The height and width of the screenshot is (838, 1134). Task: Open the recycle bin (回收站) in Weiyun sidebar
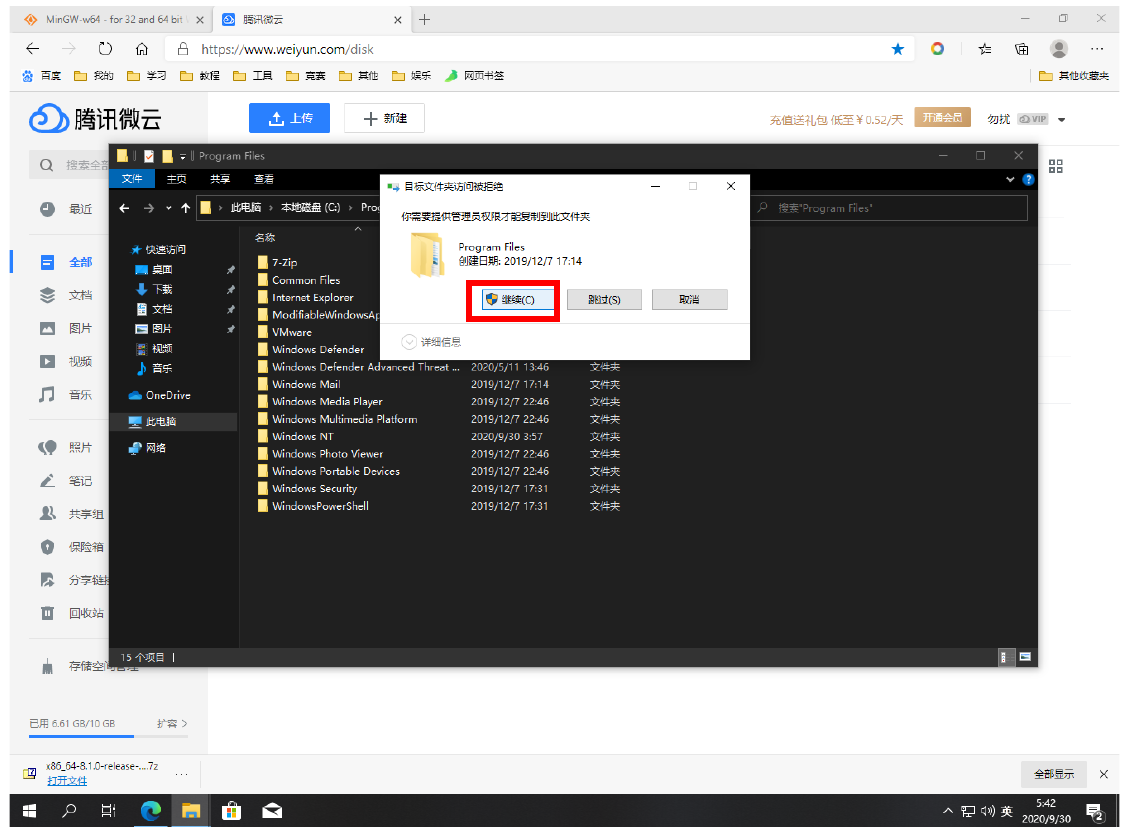(x=85, y=613)
